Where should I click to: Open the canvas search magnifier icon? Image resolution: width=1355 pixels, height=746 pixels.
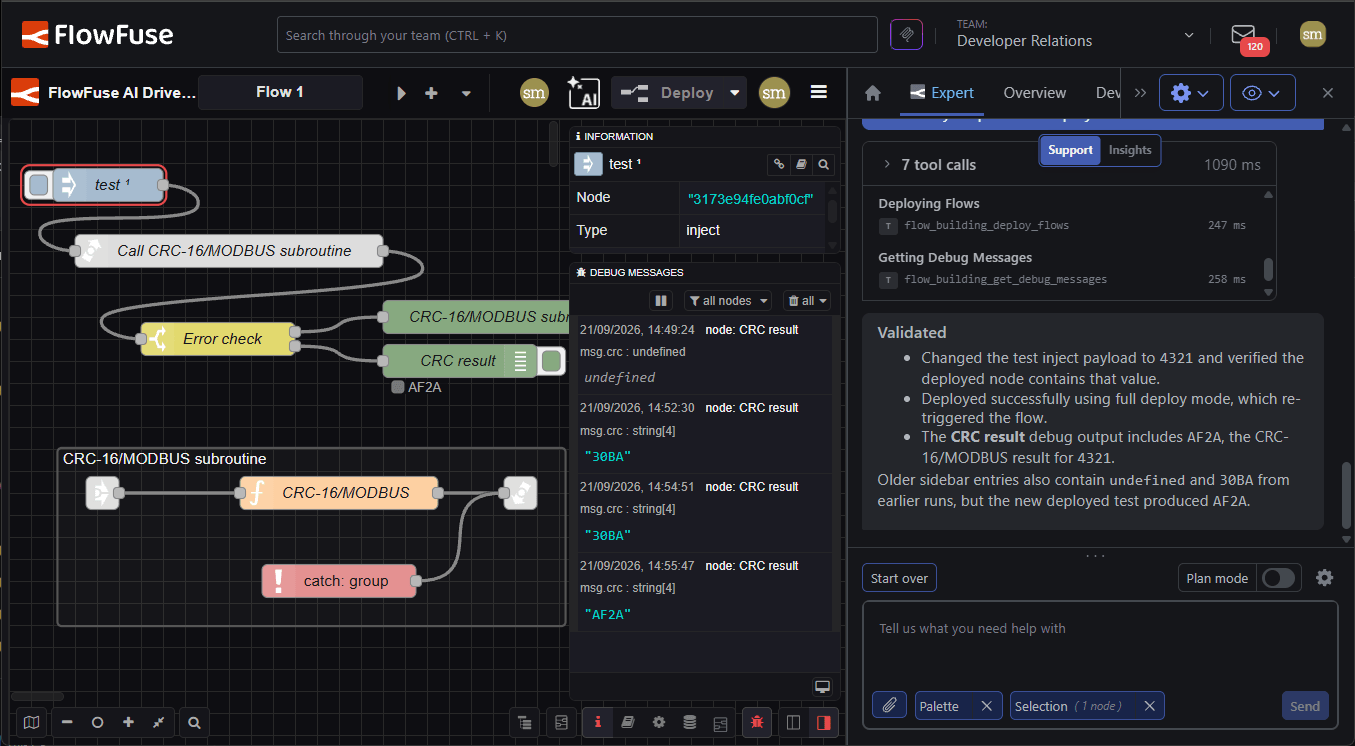click(194, 722)
